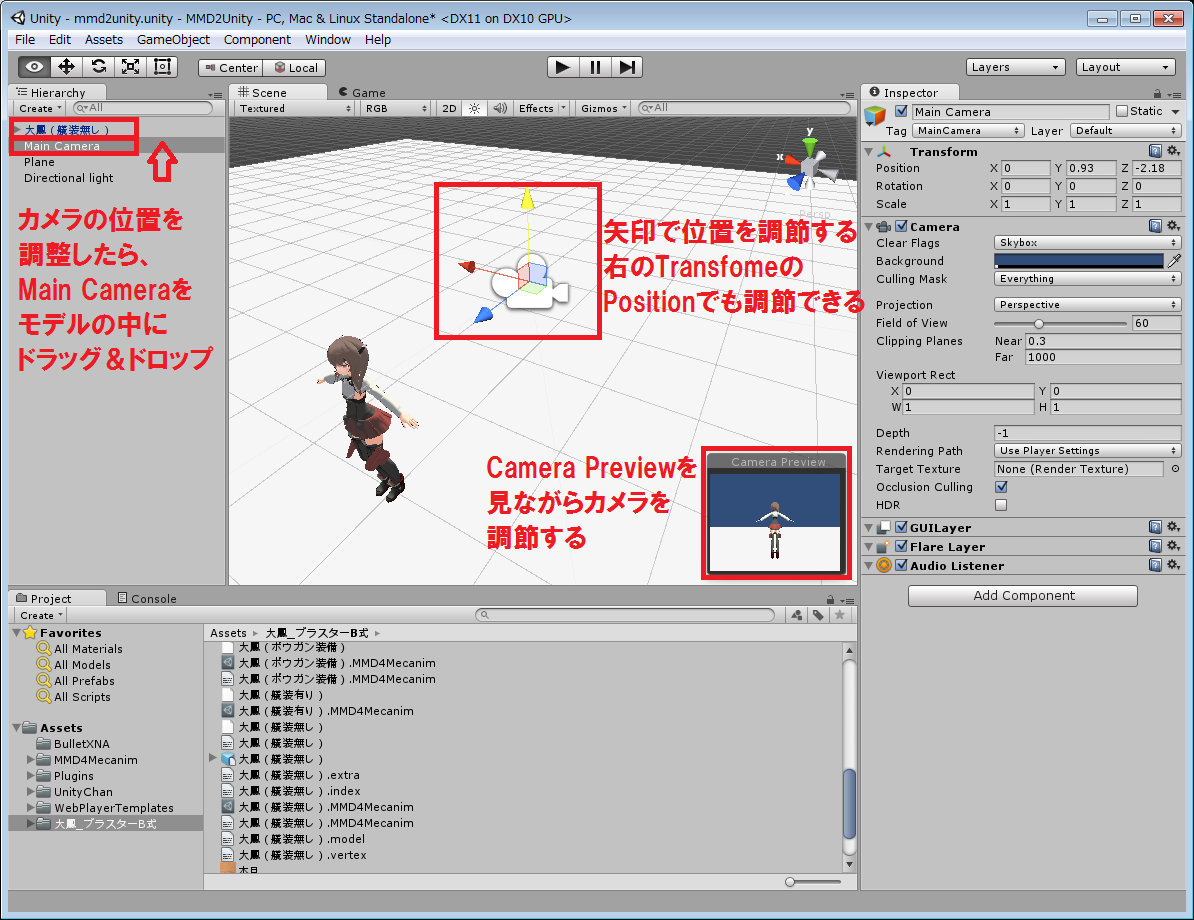Screen dimensions: 1194x920
Task: Click the favorites star icon in Project search
Action: (x=840, y=615)
